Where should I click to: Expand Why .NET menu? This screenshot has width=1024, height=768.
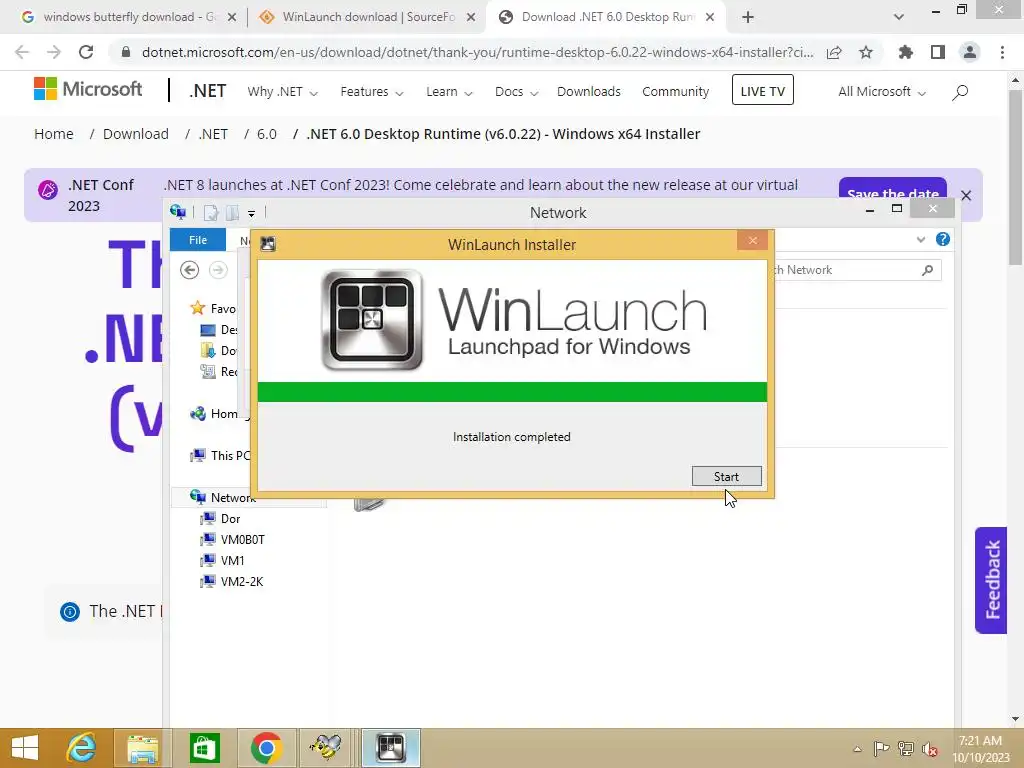click(282, 91)
